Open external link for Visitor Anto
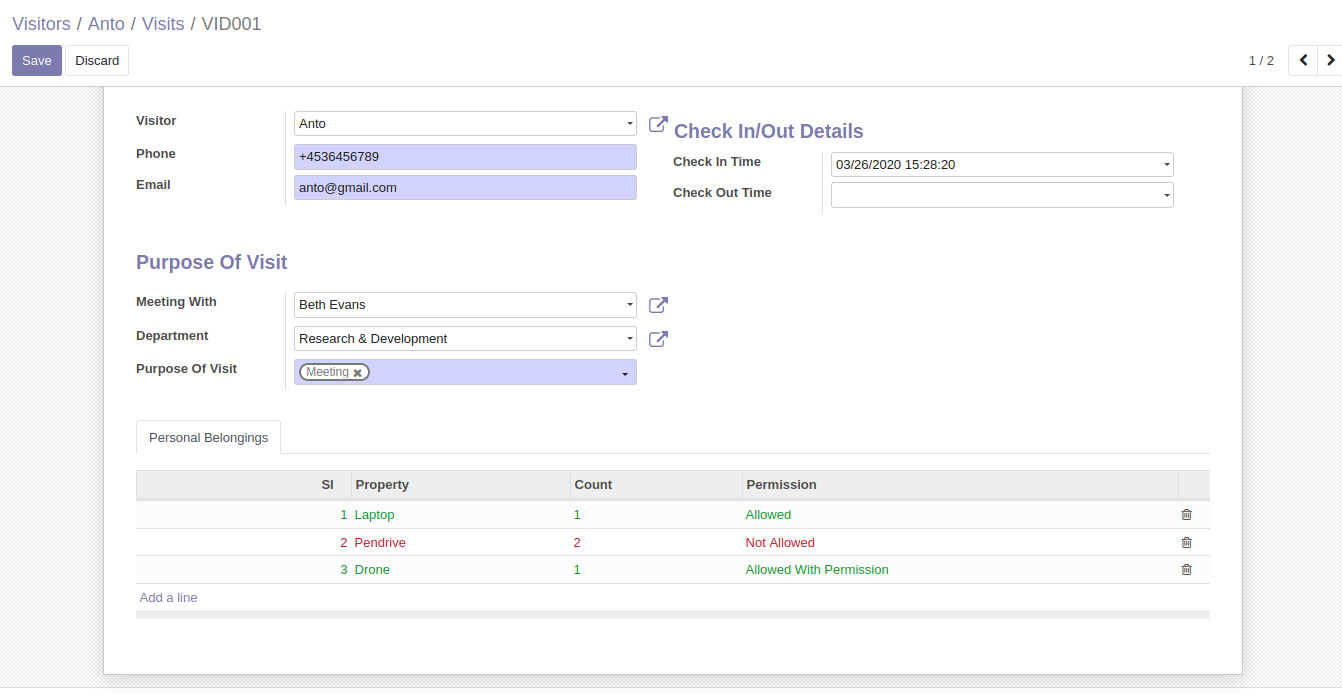 click(658, 124)
